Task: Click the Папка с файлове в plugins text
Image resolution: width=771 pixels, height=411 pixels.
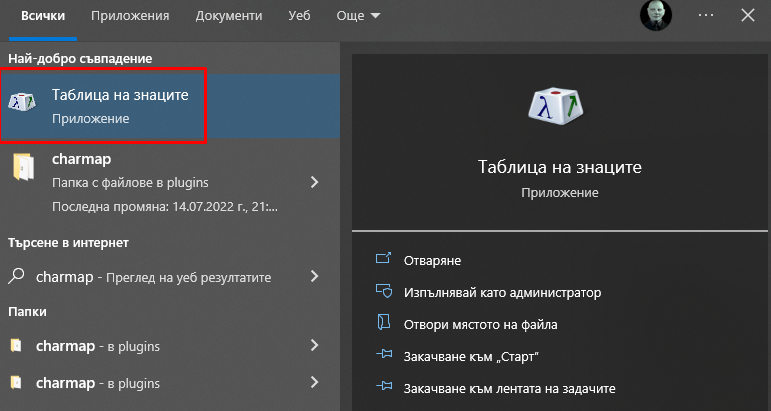Action: (130, 183)
